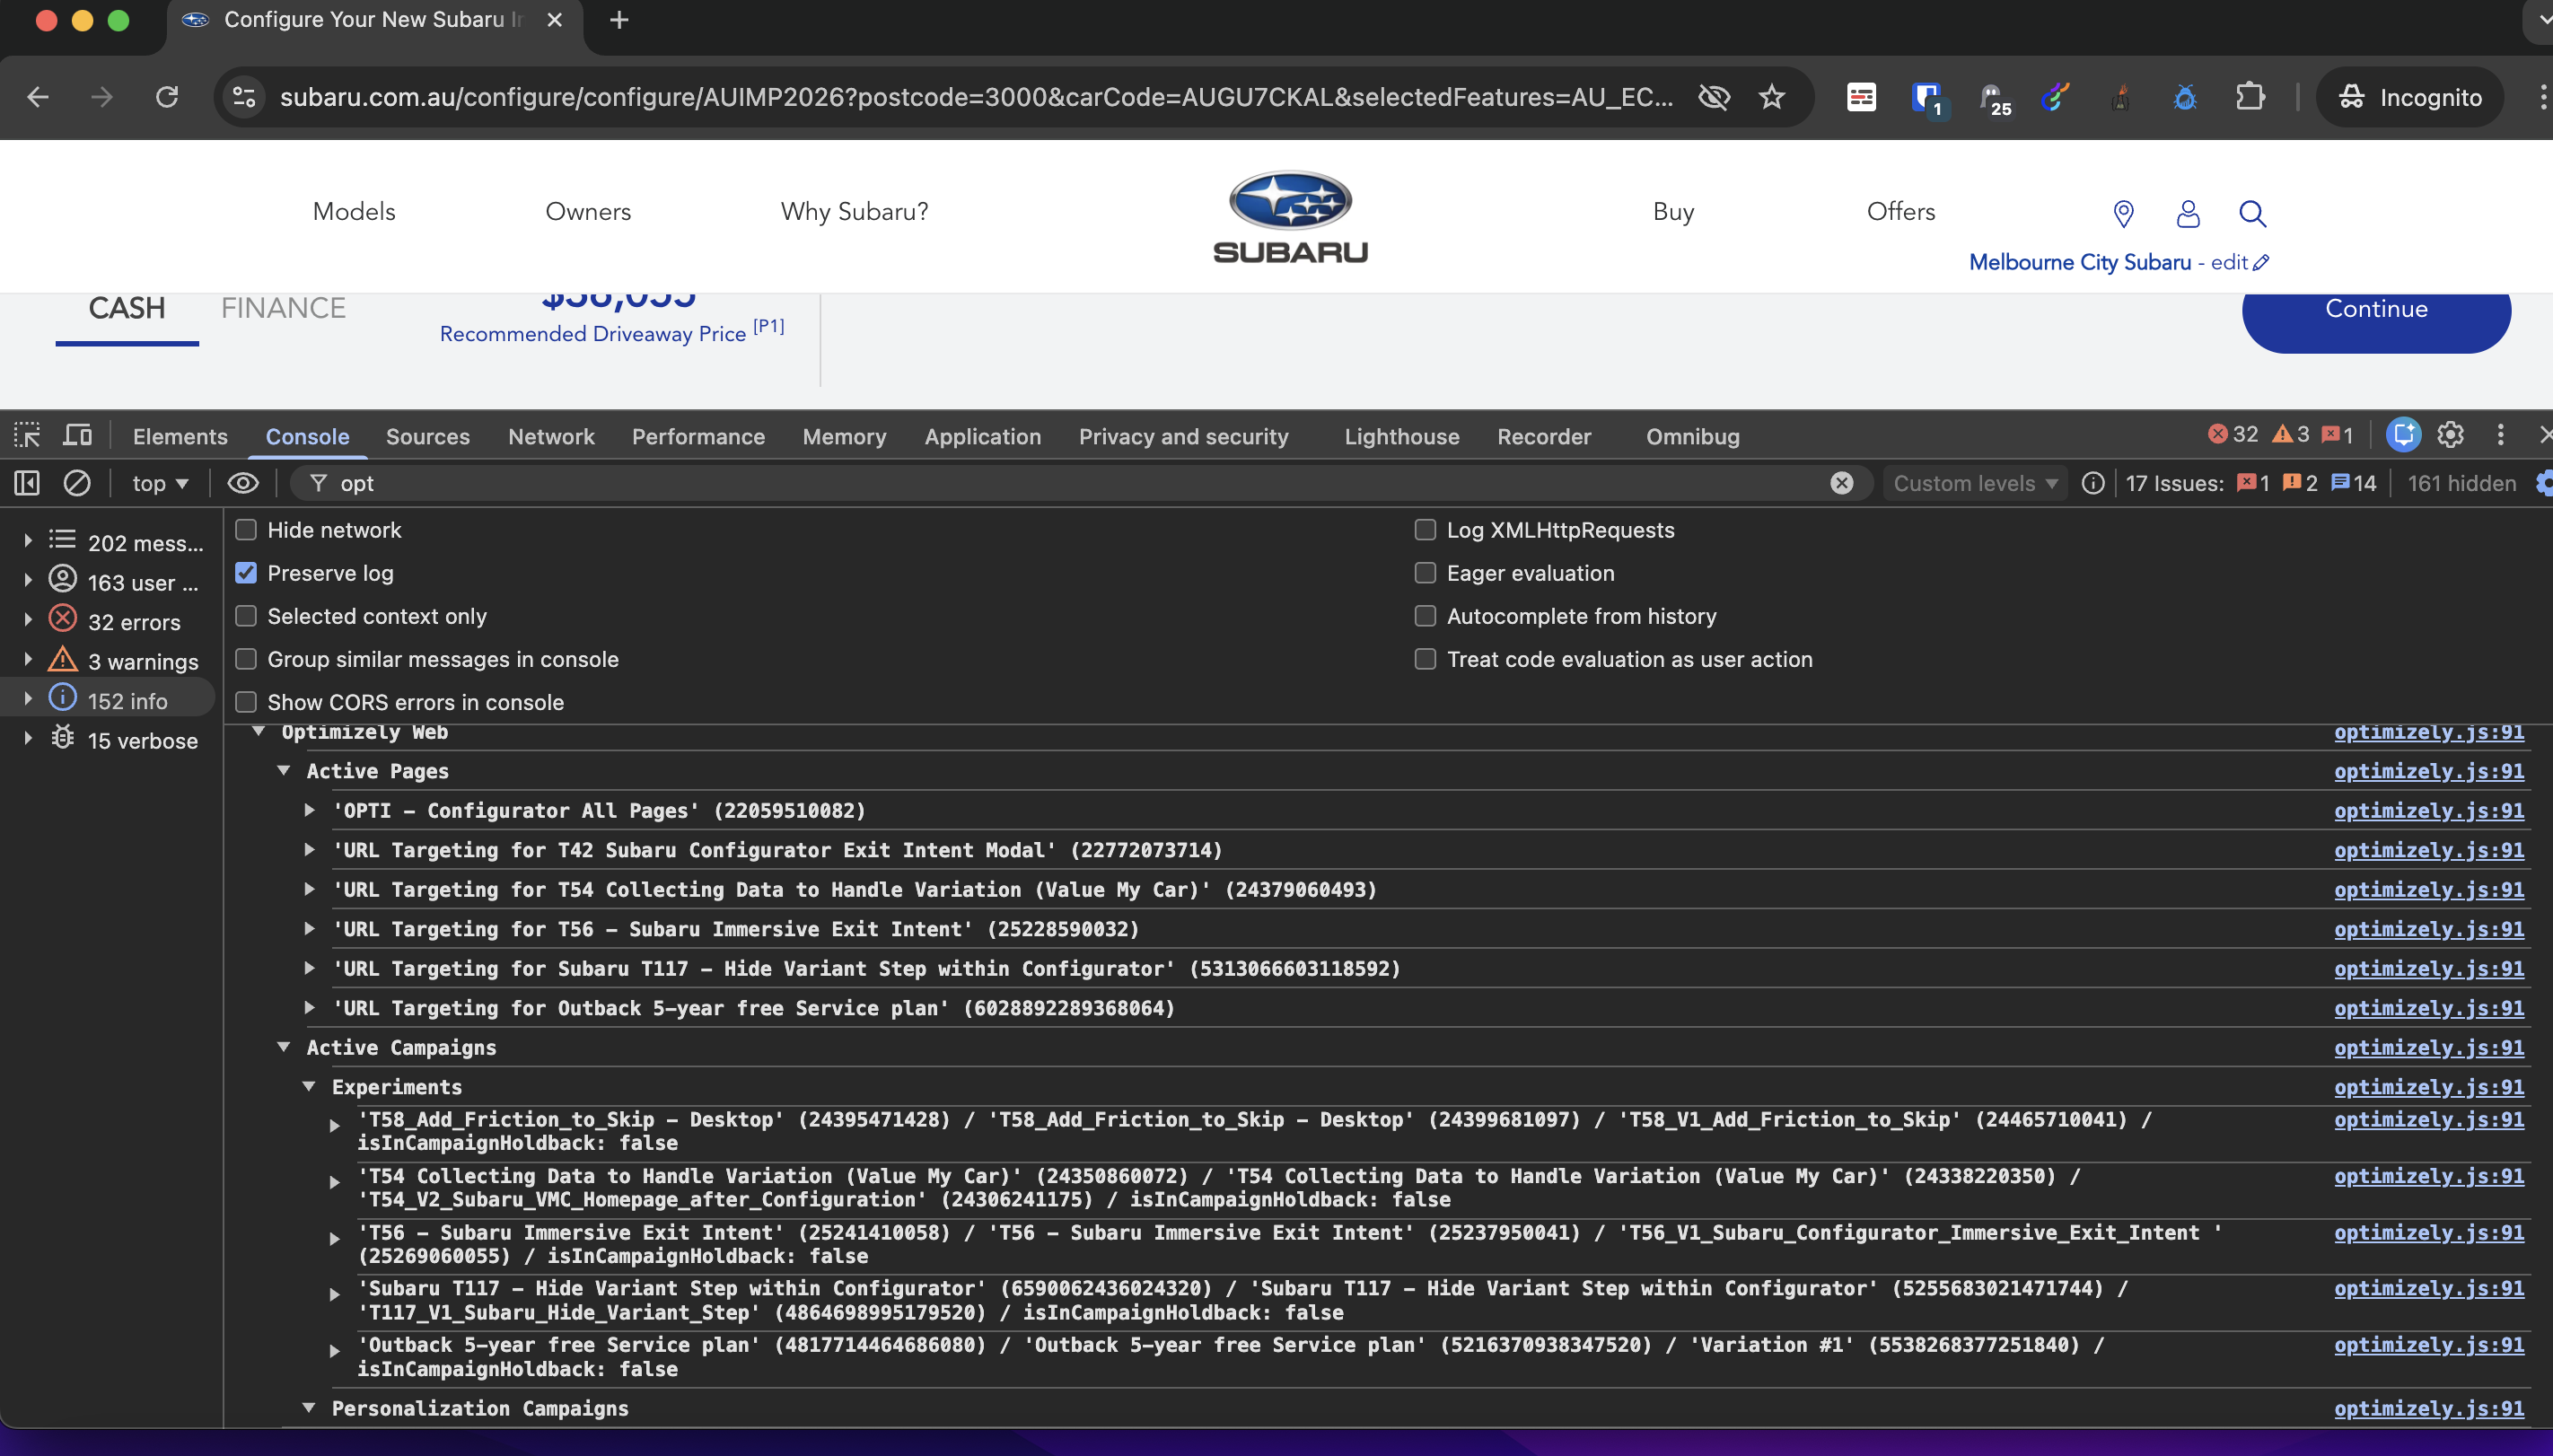Click the Subaru location pin icon
2553x1456 pixels.
click(2123, 213)
